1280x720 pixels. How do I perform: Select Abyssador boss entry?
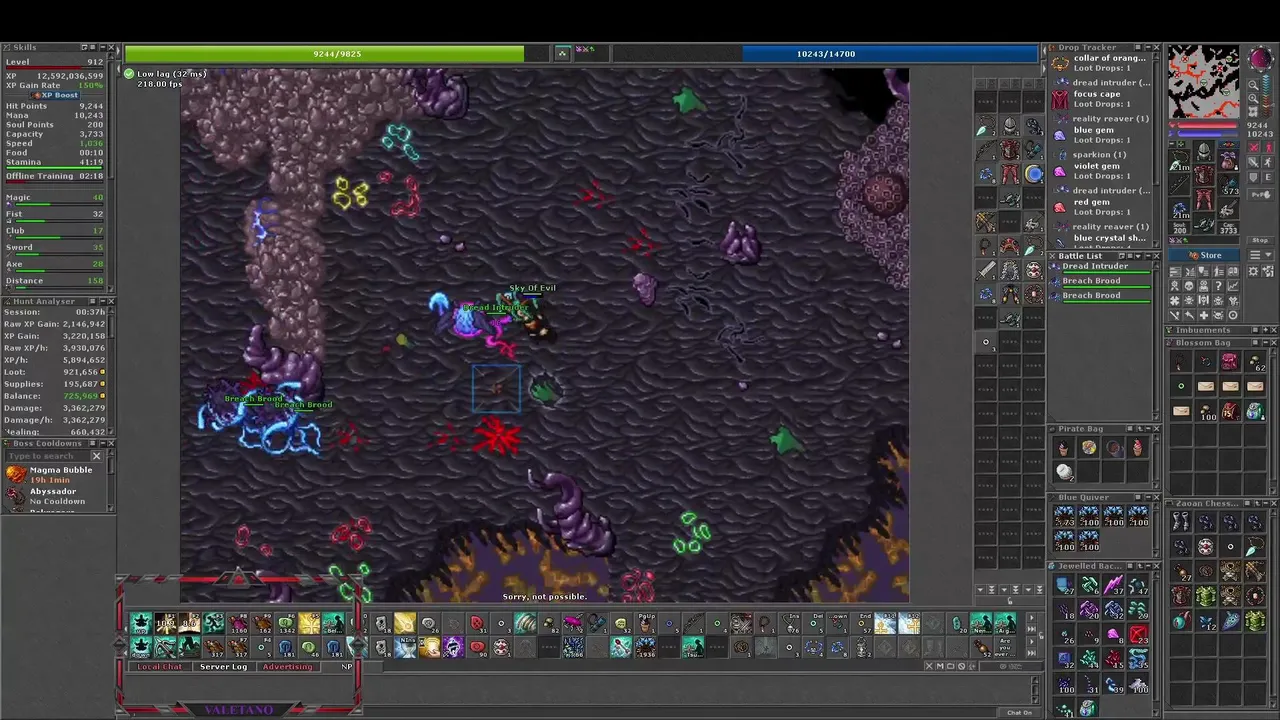pos(55,496)
